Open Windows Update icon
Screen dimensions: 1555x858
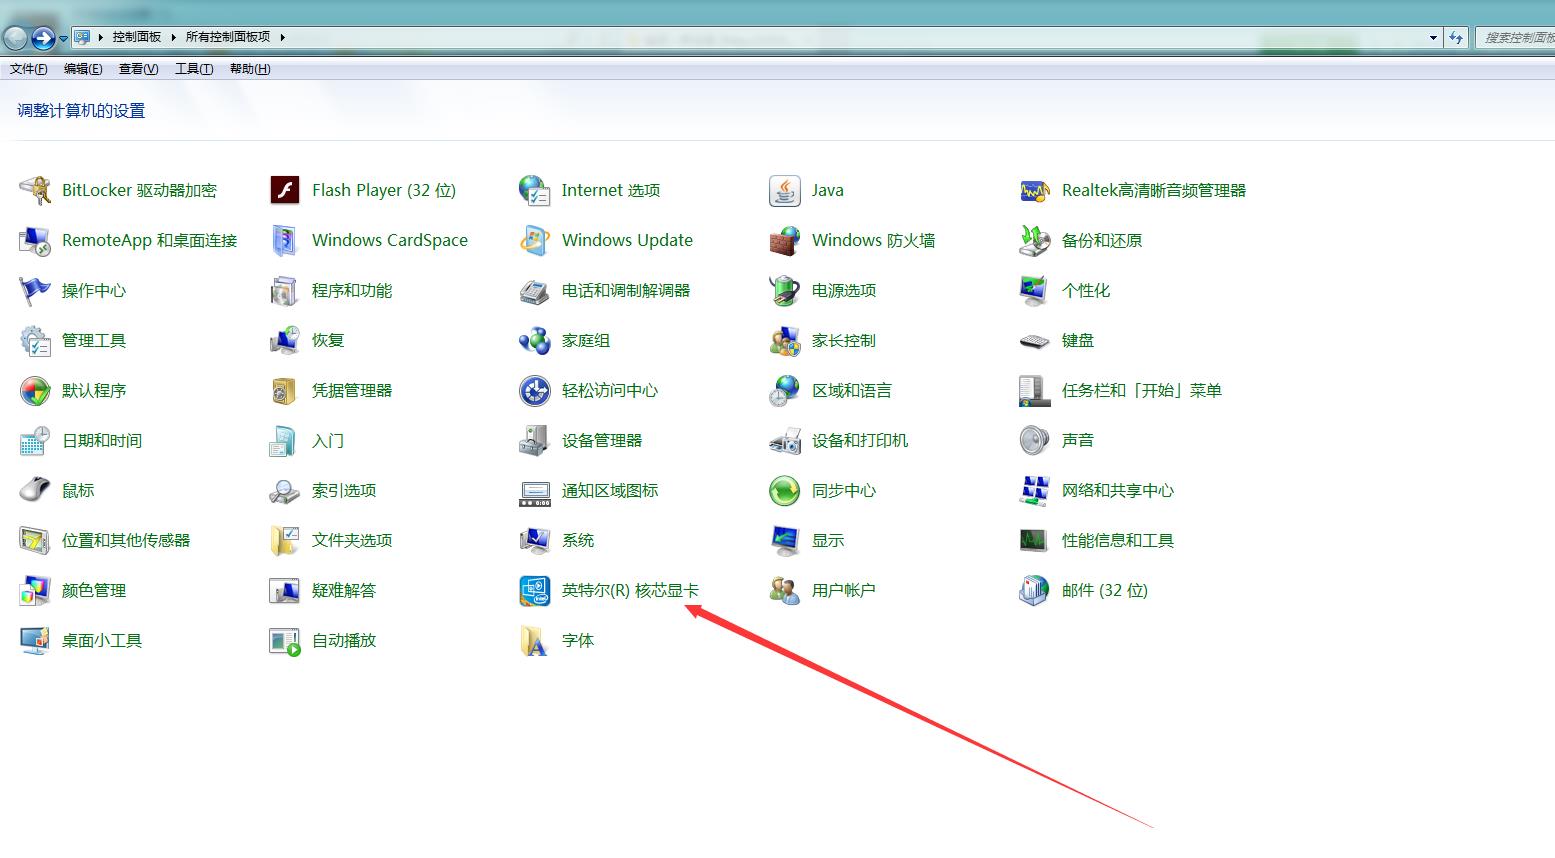[x=535, y=240]
